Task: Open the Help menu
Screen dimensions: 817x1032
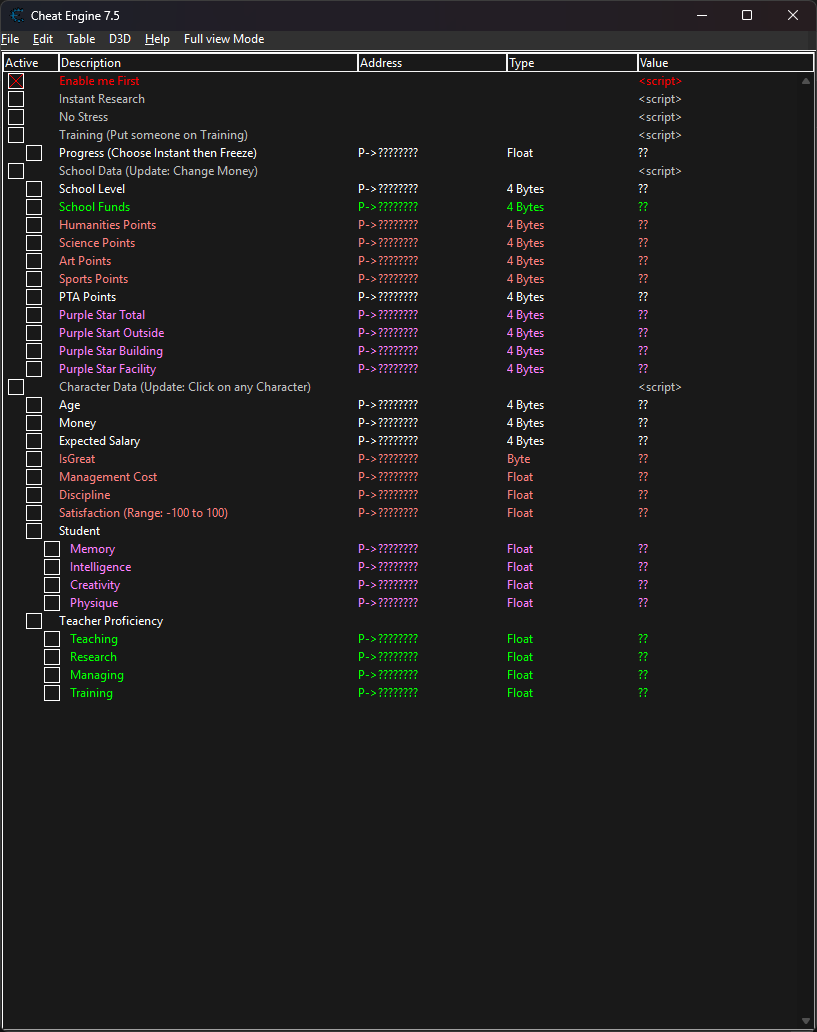Action: [157, 39]
